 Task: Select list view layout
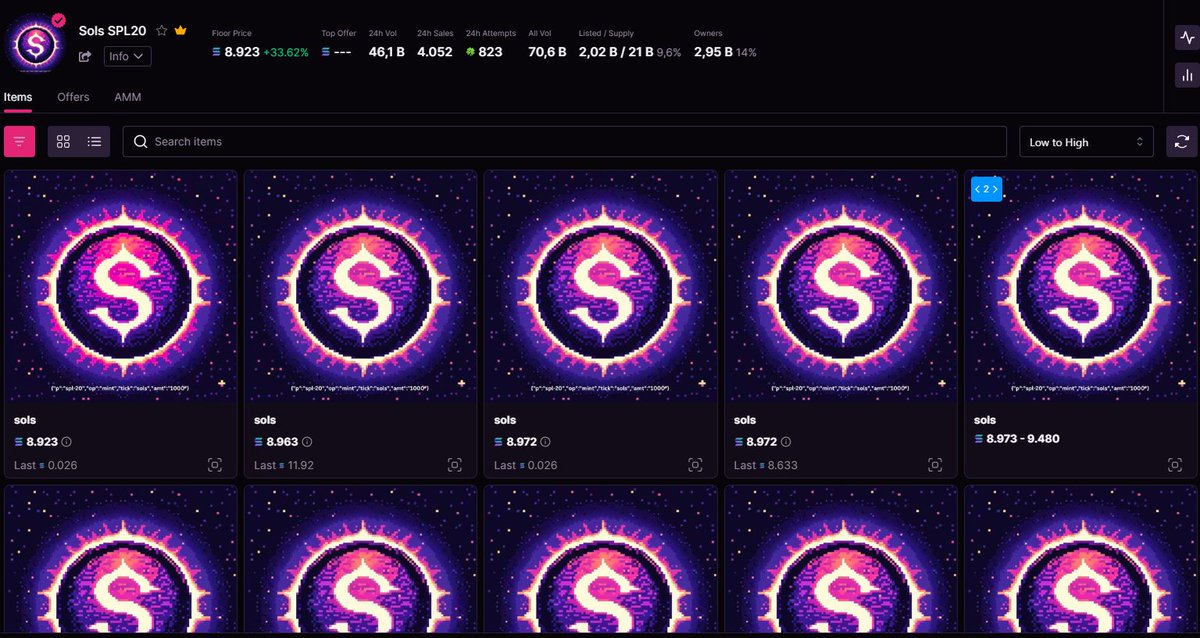click(94, 142)
